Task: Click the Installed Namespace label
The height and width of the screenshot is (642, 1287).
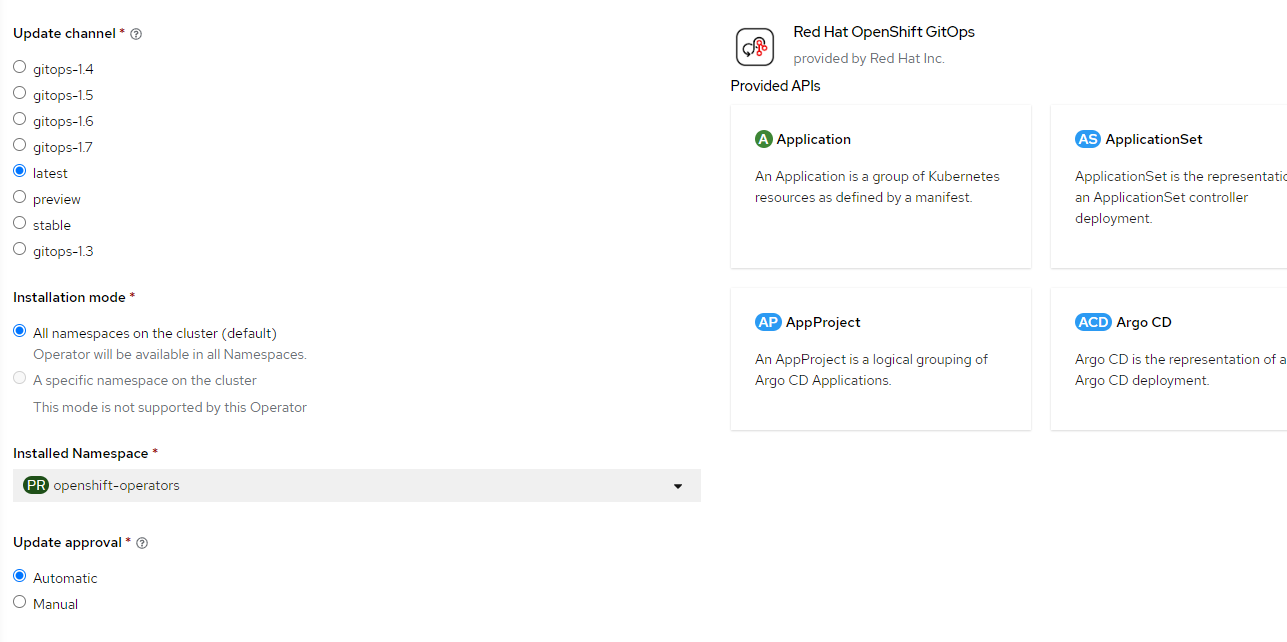Action: [80, 454]
